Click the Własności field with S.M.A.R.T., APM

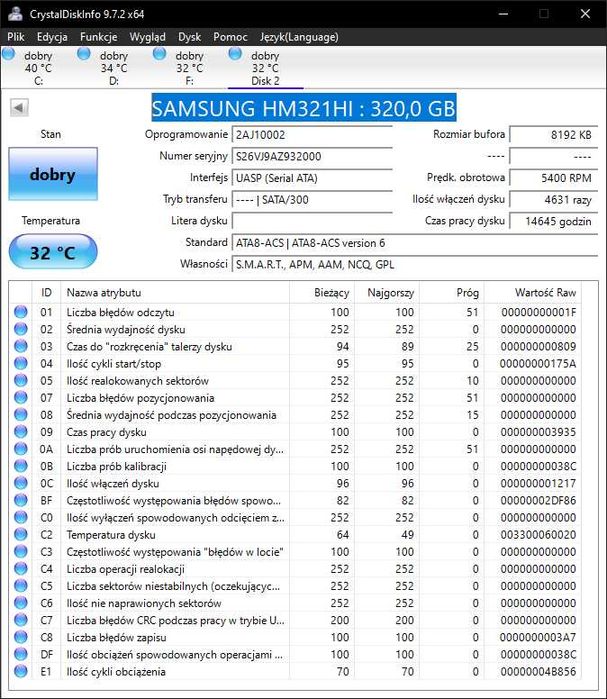(x=414, y=264)
